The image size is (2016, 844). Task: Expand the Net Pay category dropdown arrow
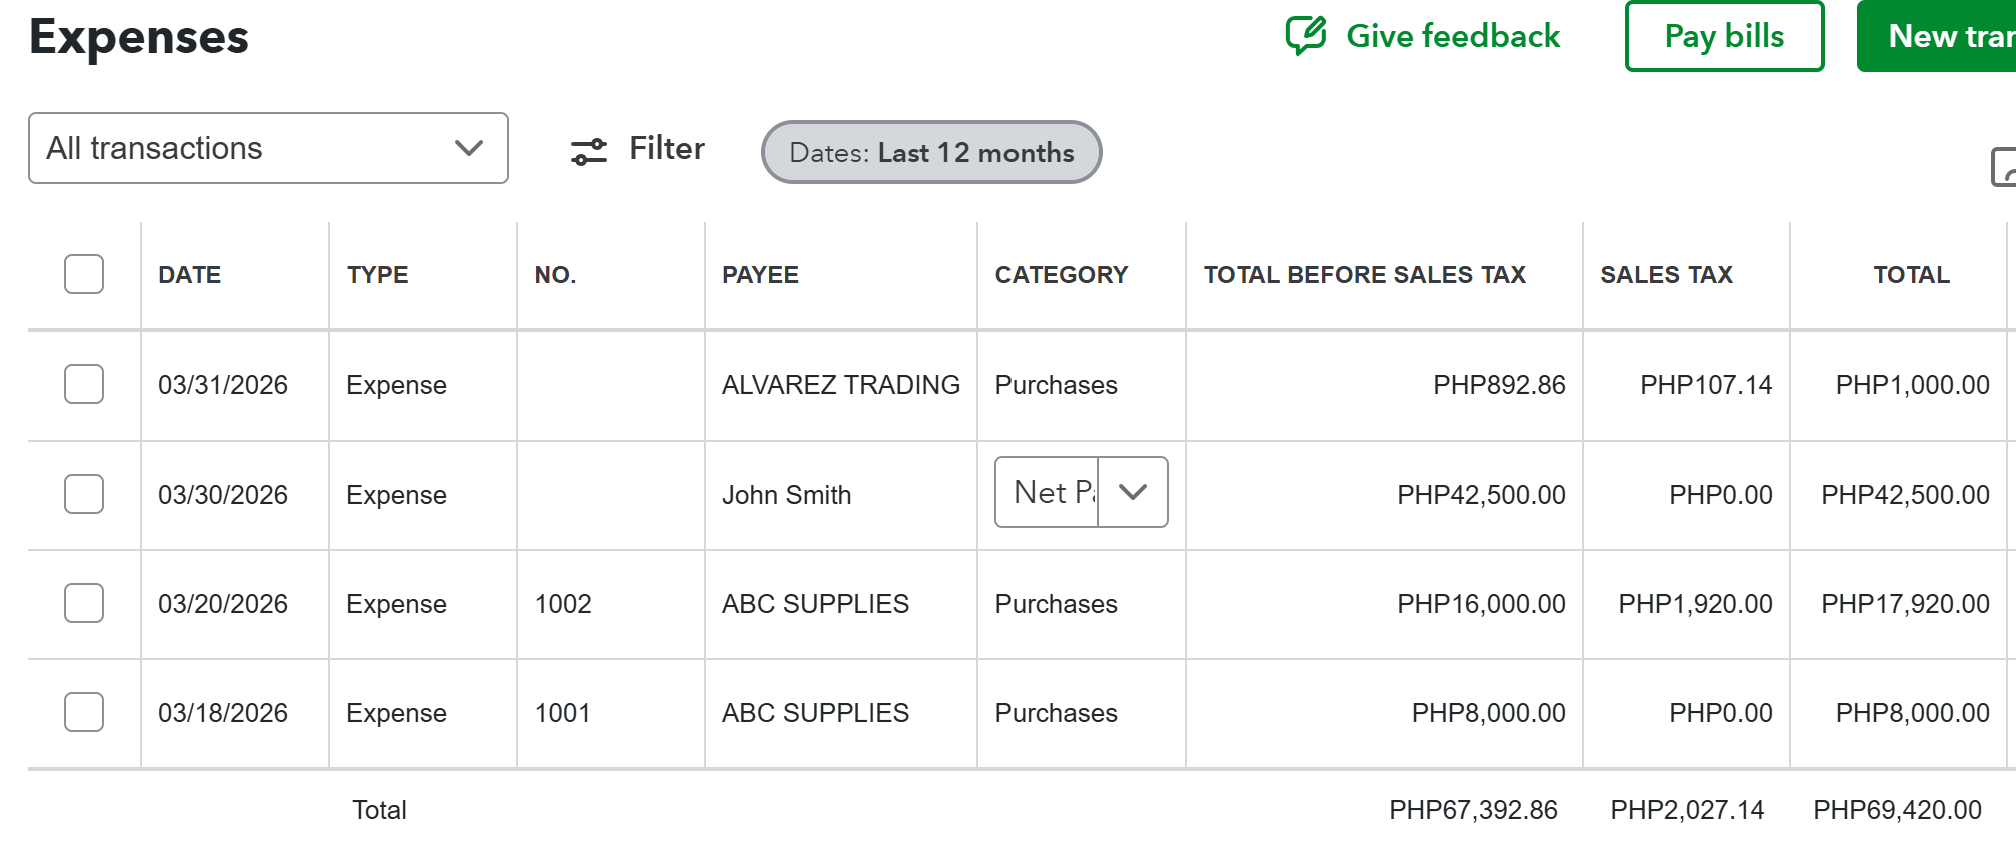pos(1133,492)
